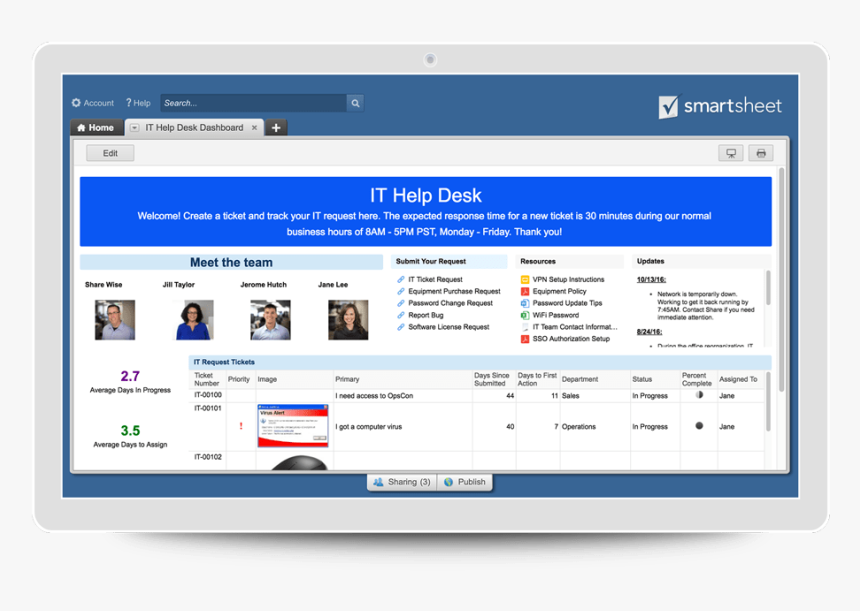This screenshot has width=860, height=611.
Task: Open IT Ticket Request link
Action: click(x=435, y=279)
